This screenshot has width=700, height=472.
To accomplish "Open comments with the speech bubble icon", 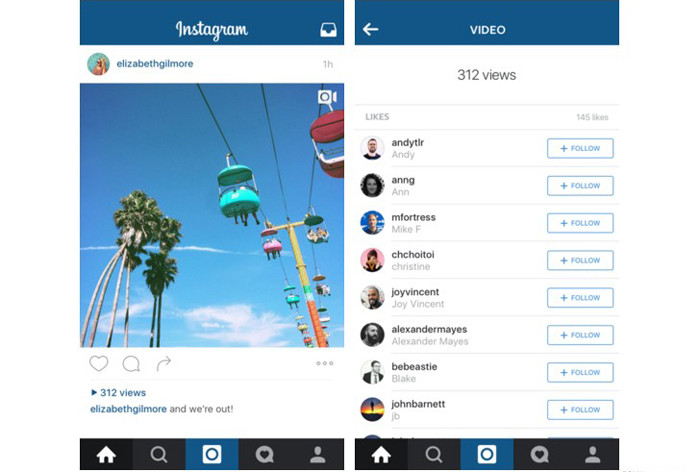I will point(131,363).
